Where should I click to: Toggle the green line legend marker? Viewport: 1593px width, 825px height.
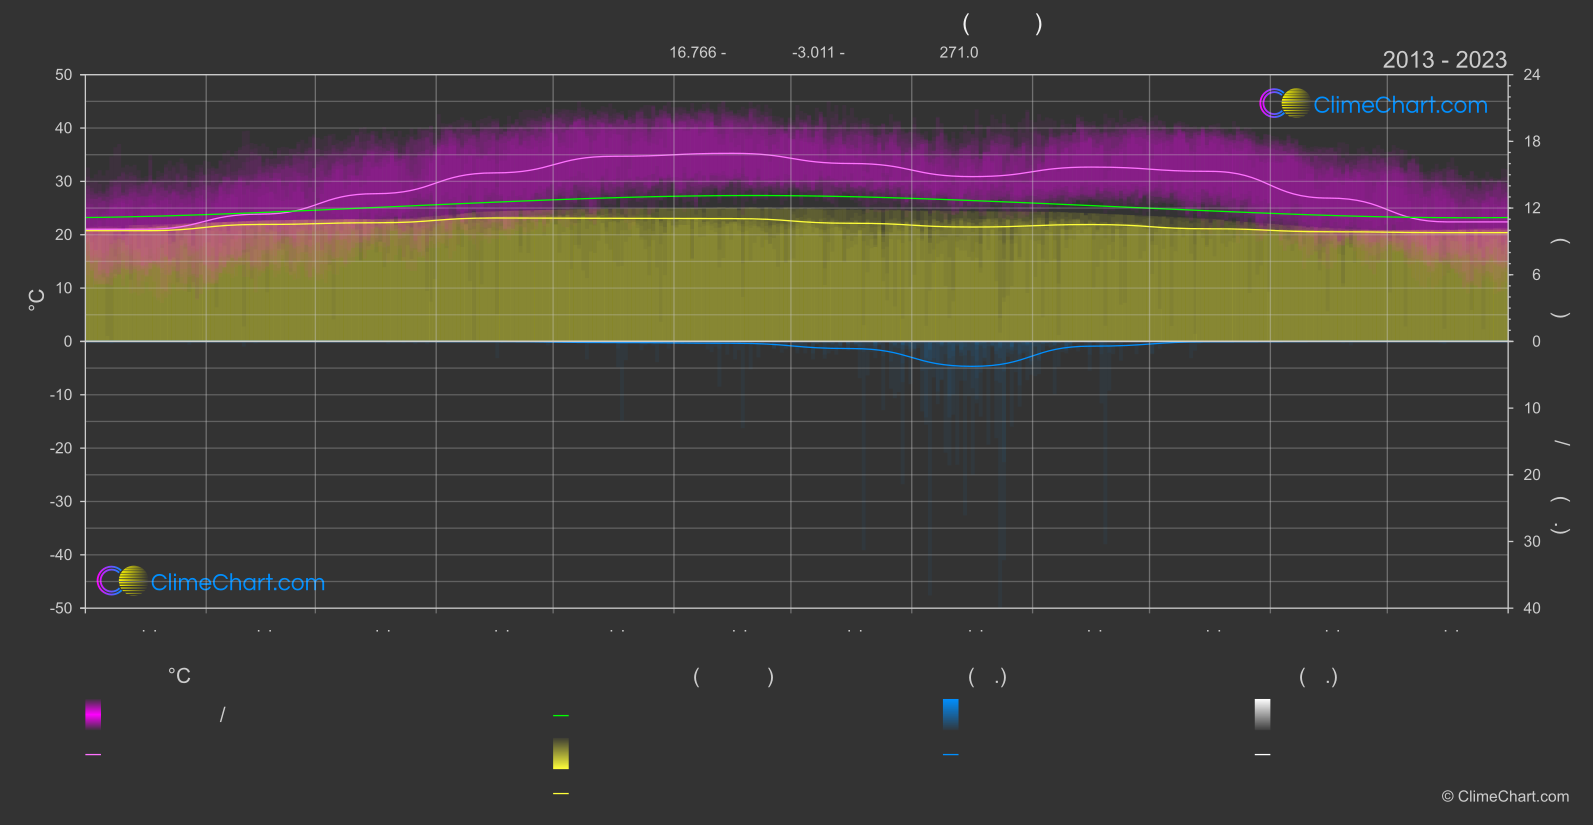(x=561, y=716)
